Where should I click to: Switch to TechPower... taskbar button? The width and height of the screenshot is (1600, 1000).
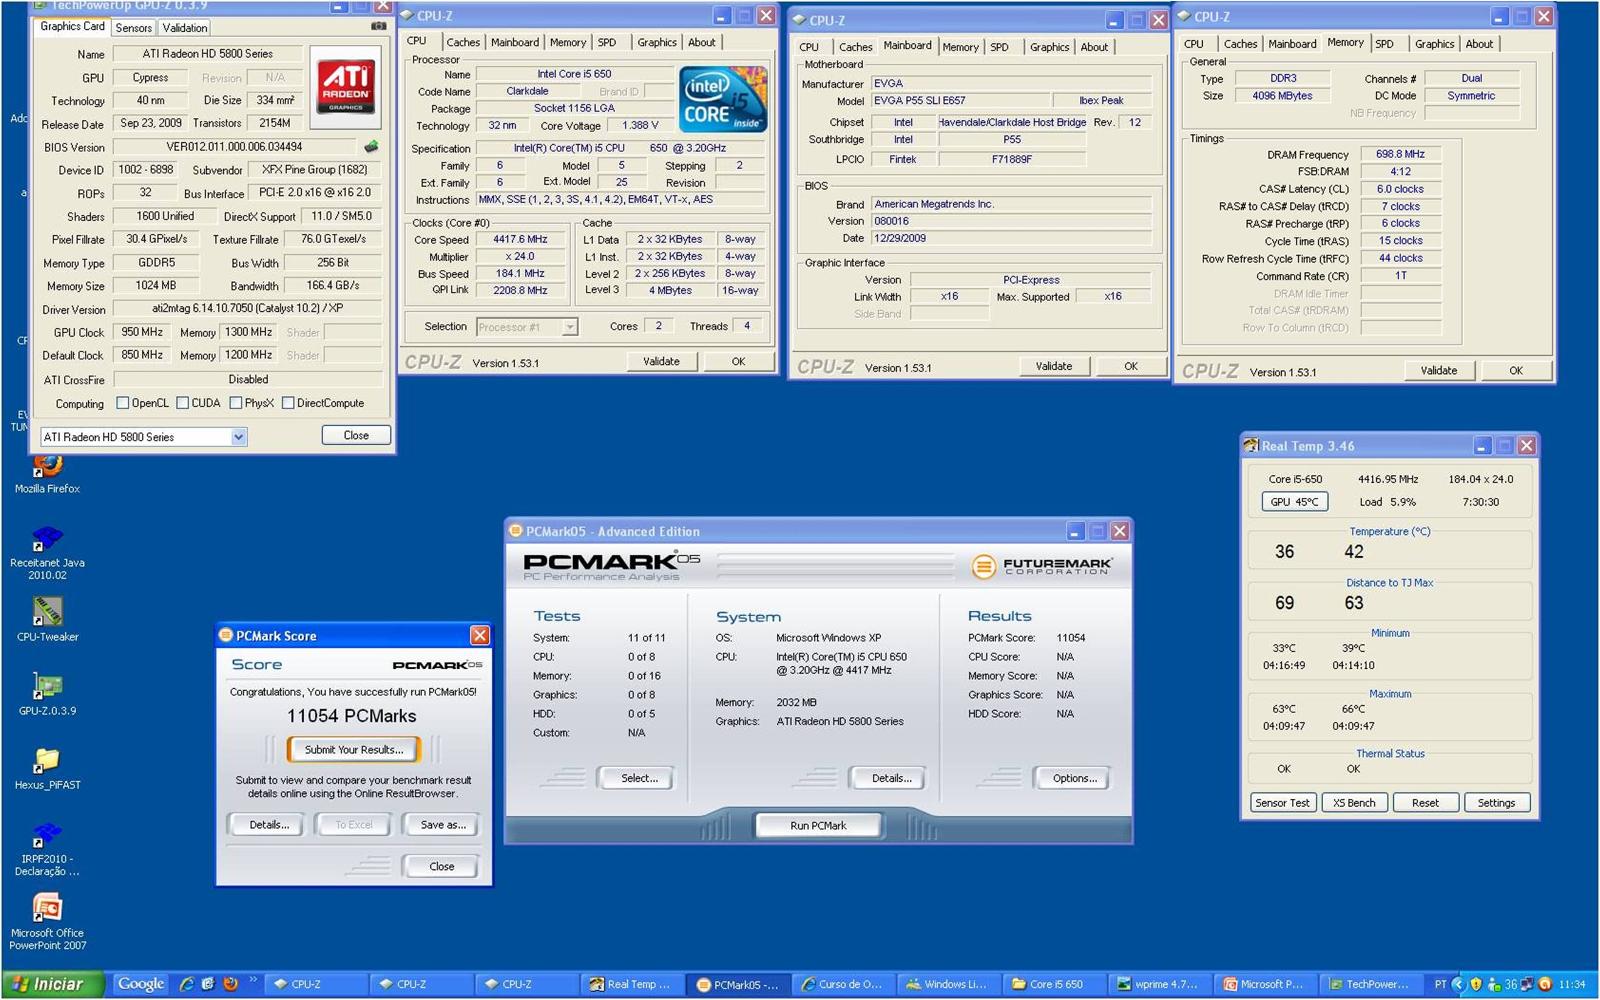1370,984
